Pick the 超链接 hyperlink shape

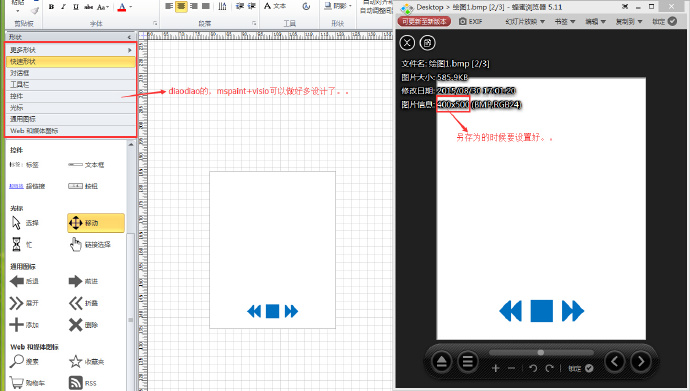click(27, 186)
